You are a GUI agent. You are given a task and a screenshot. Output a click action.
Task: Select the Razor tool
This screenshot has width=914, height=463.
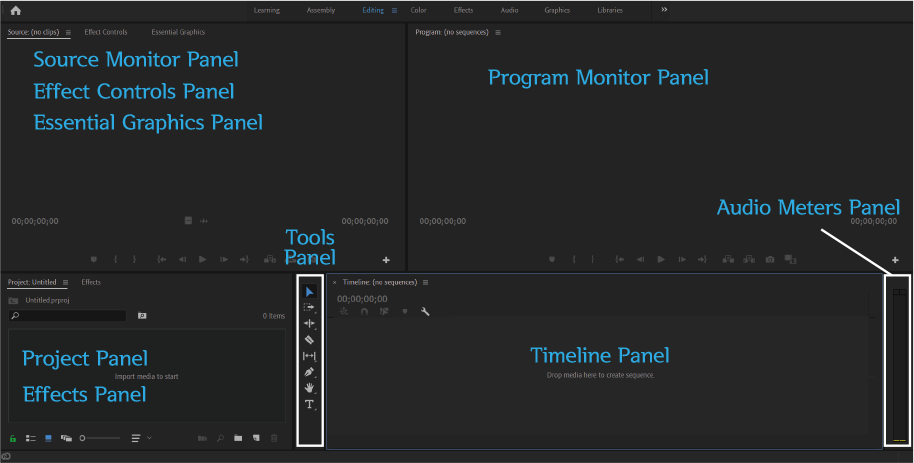pyautogui.click(x=309, y=340)
